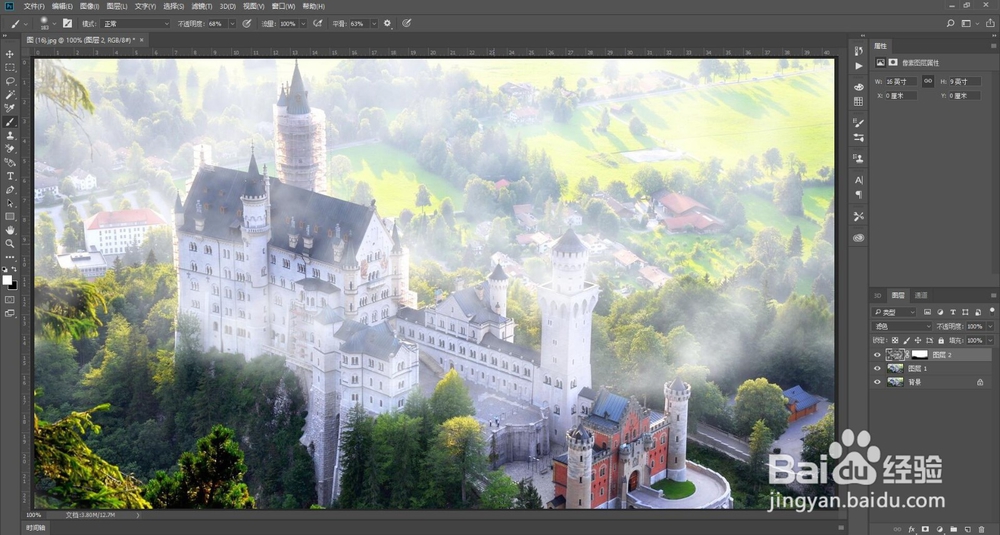Click the Add layer mask icon
The width and height of the screenshot is (1000, 535).
[925, 529]
